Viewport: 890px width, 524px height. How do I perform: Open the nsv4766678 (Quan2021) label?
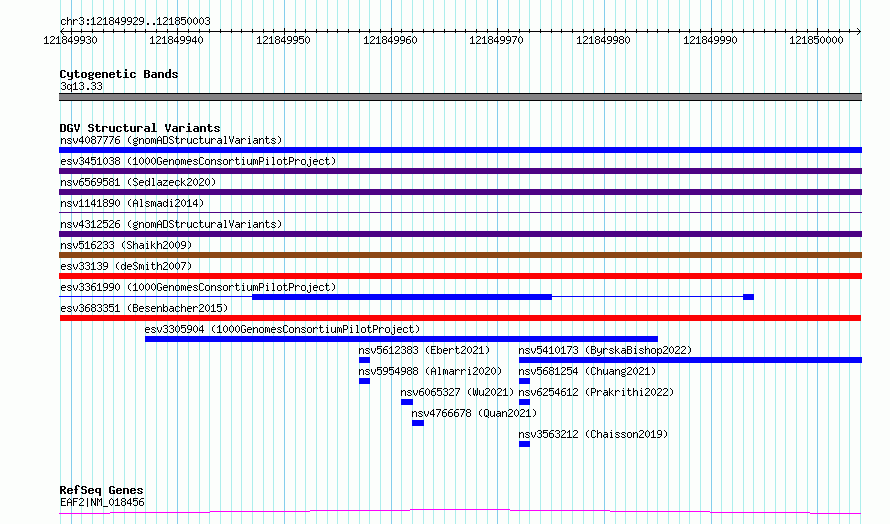[474, 413]
